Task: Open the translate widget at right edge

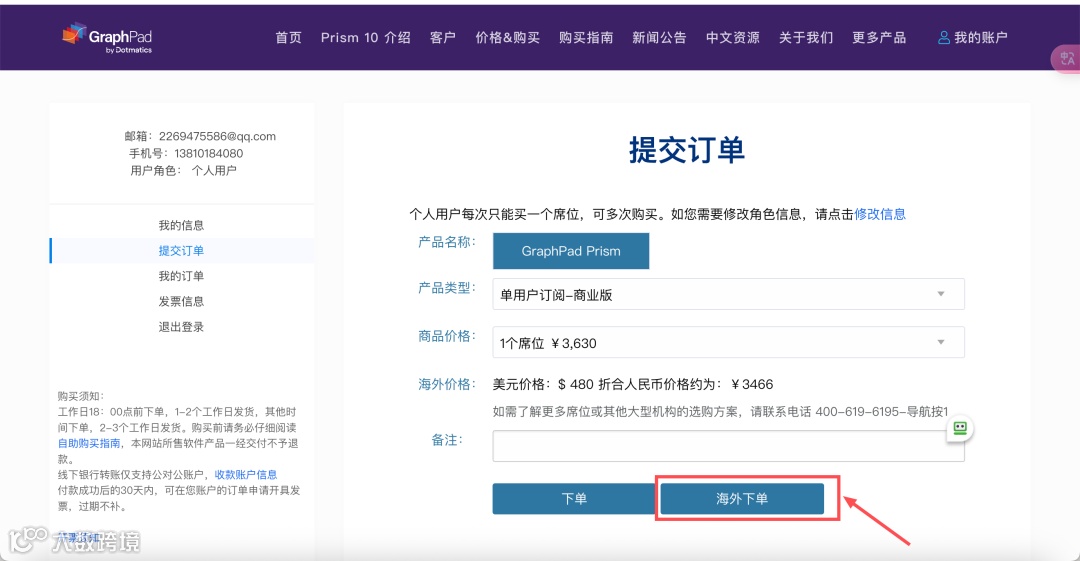Action: [1066, 59]
